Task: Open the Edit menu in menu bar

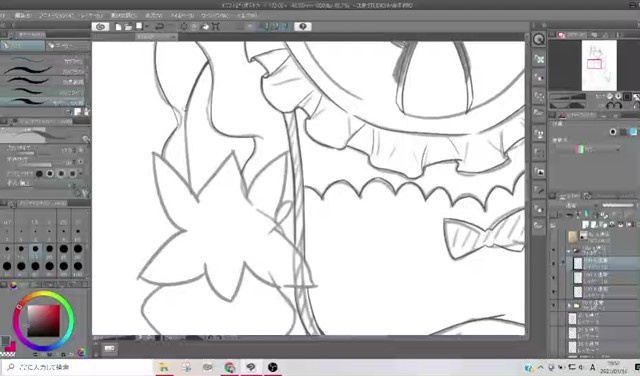Action: 23,16
